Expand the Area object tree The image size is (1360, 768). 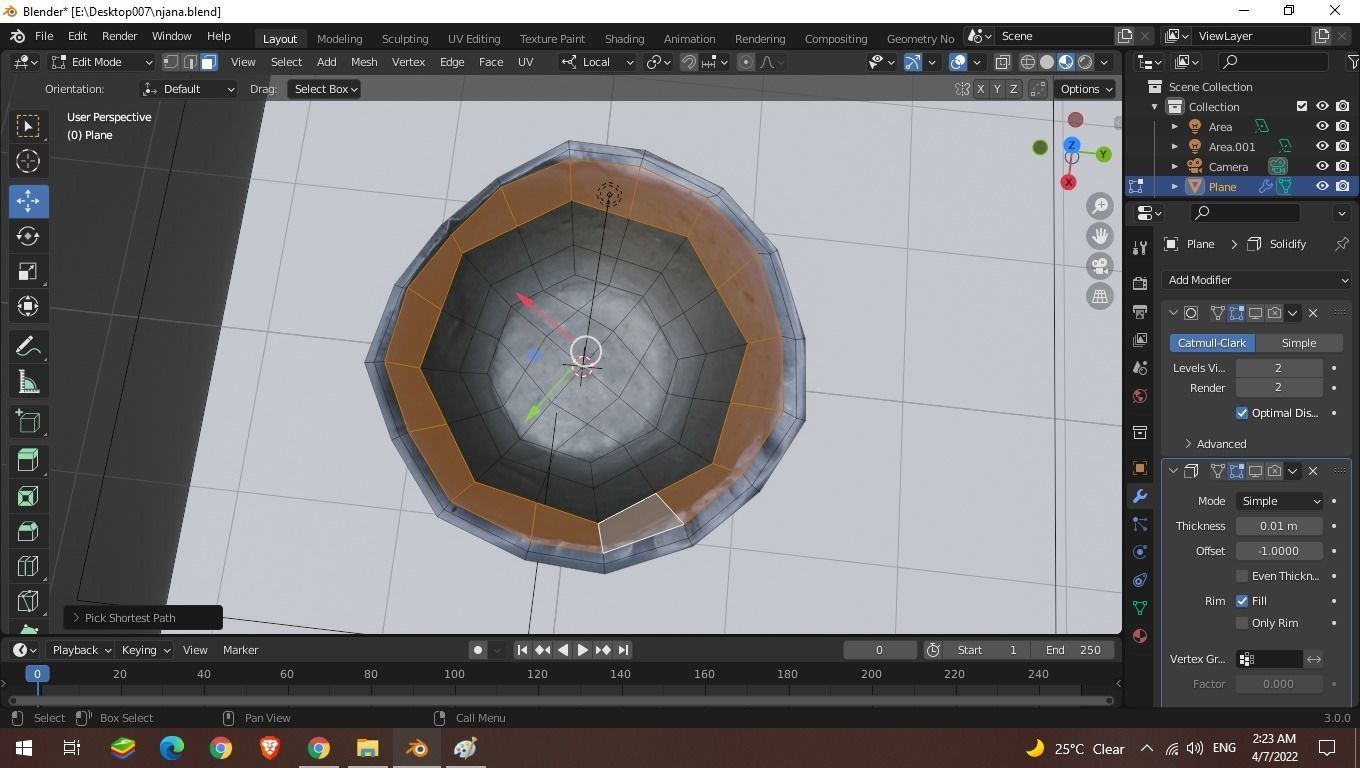pyautogui.click(x=1175, y=127)
